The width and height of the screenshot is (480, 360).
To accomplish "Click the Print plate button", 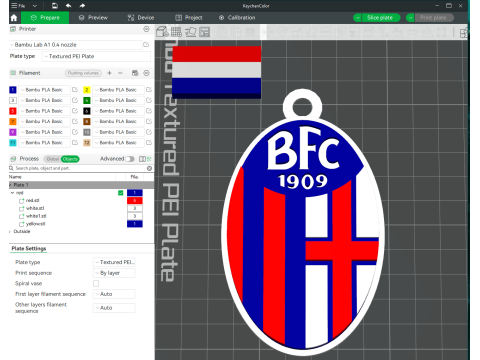I will (434, 18).
